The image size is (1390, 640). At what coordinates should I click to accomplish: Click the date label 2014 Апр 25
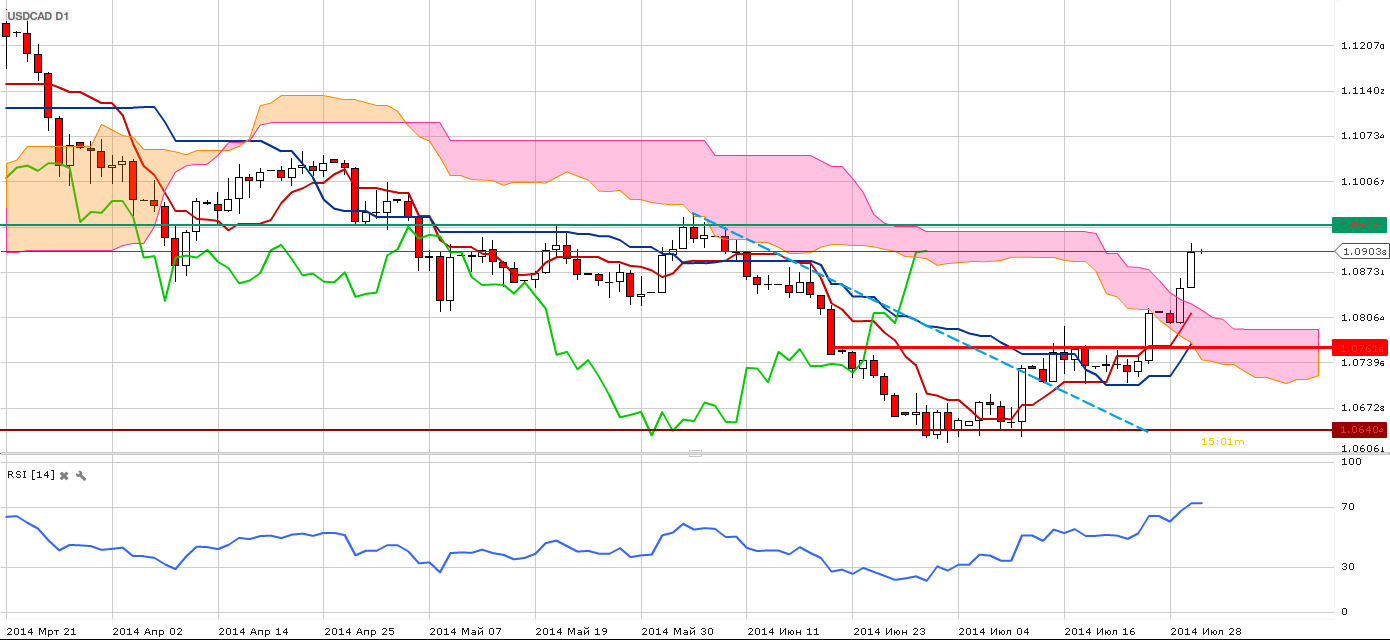click(358, 631)
